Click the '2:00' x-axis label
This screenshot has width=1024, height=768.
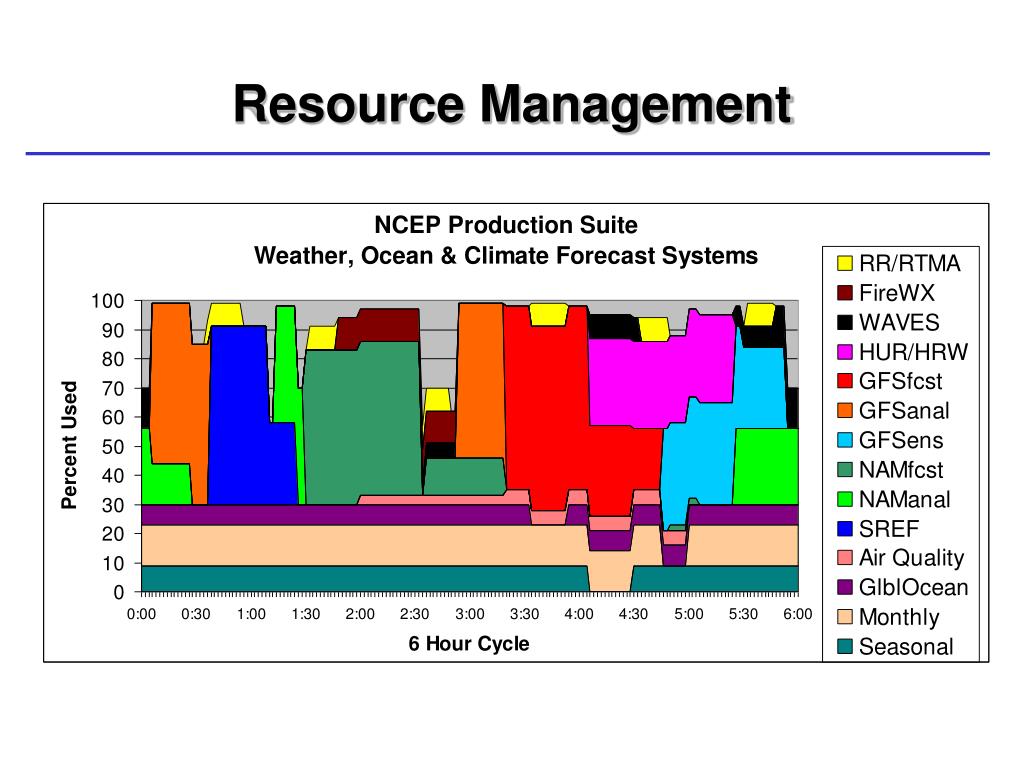coord(360,614)
